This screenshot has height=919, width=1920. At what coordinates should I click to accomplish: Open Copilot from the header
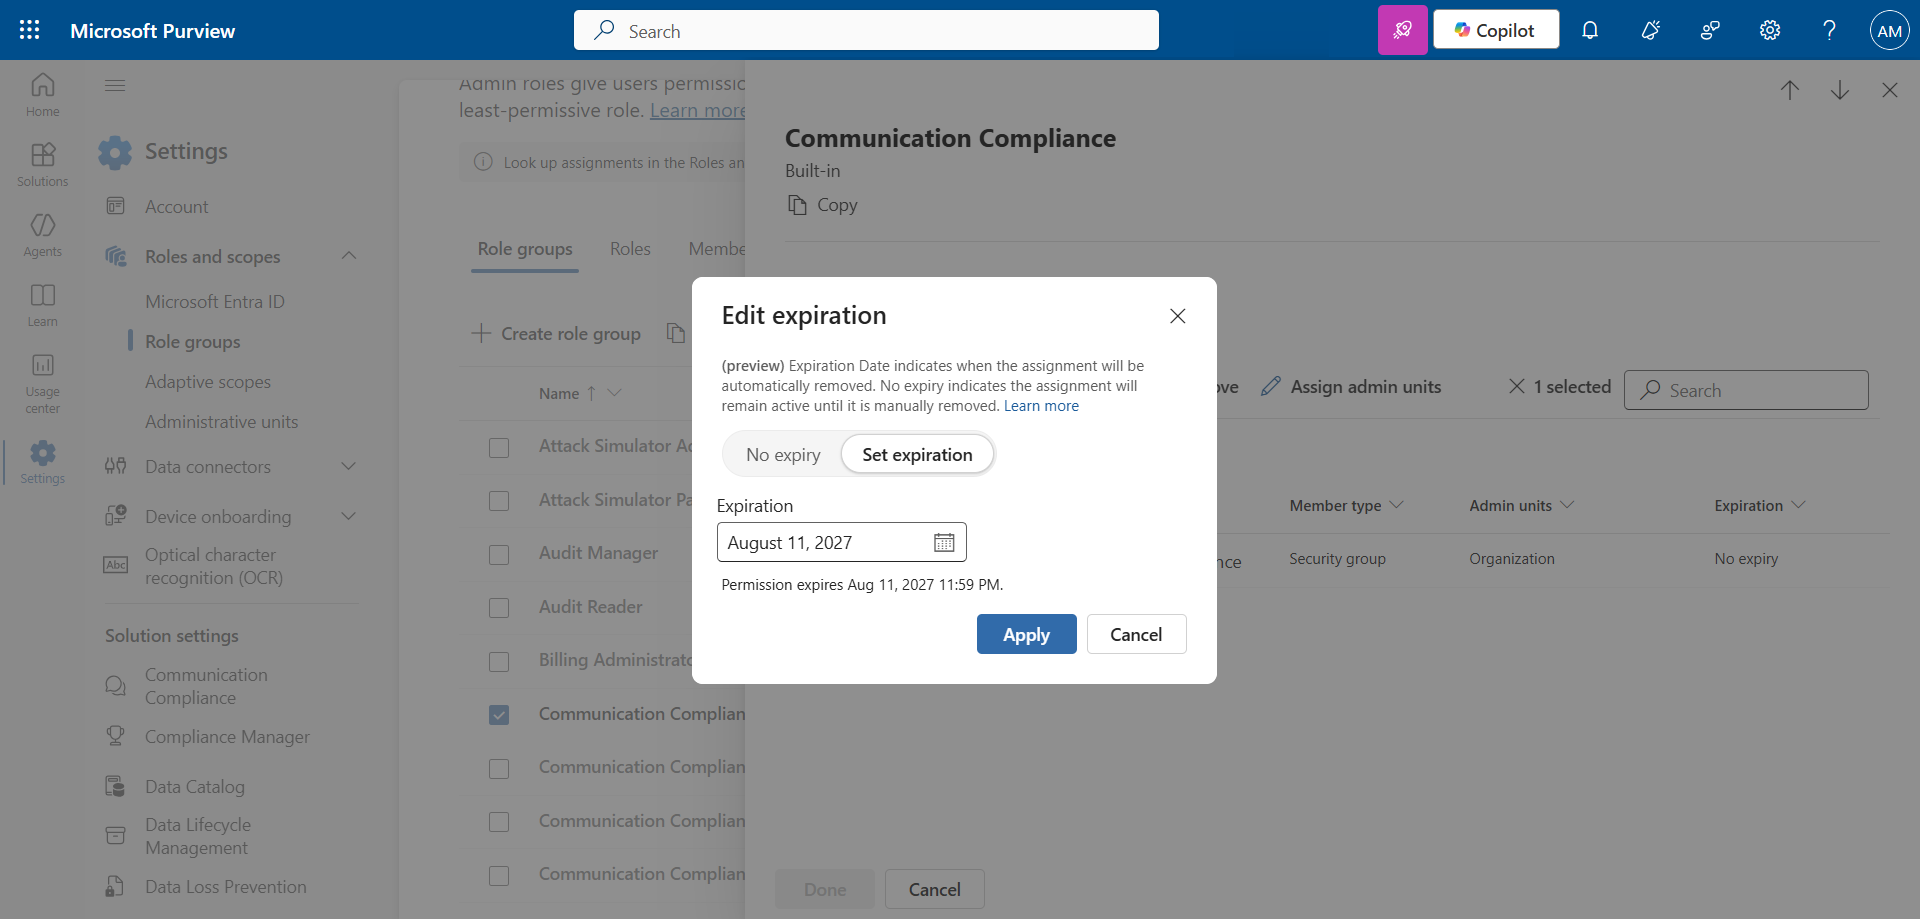point(1496,30)
